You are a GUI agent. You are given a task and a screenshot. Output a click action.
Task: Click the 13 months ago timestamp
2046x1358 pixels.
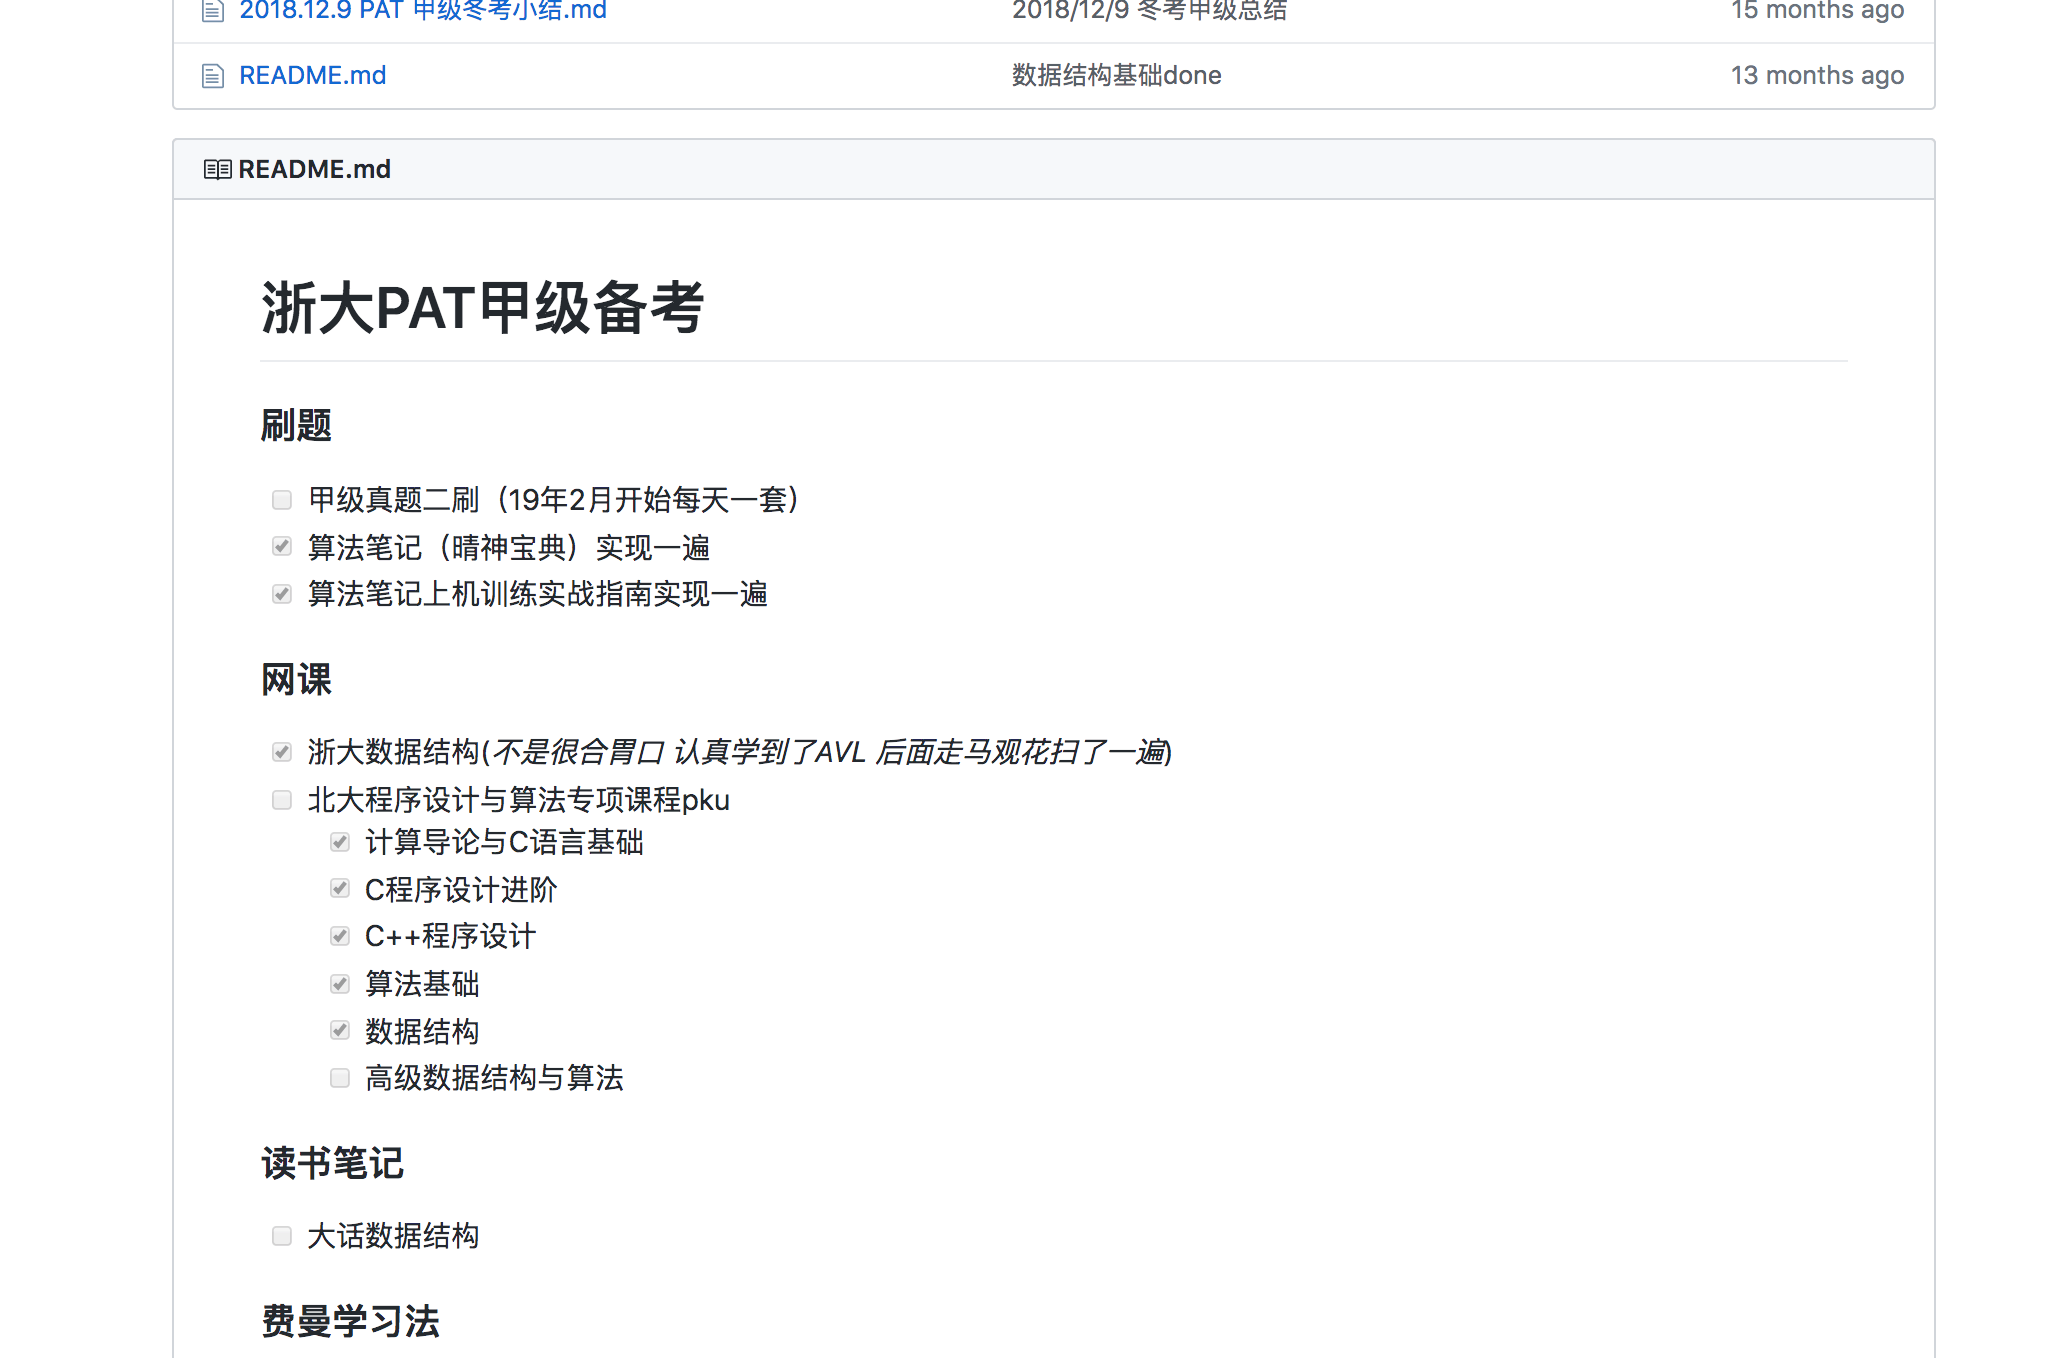tap(1816, 76)
